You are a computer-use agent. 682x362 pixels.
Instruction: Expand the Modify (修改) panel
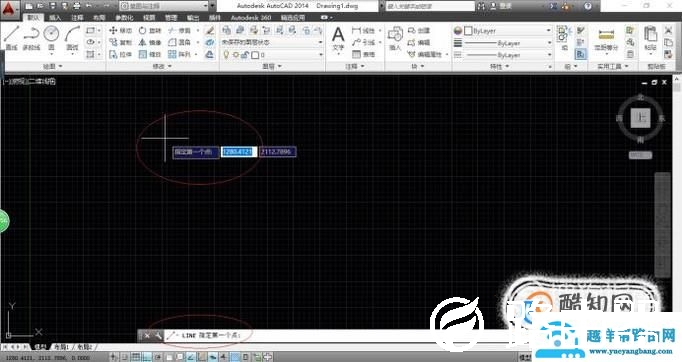click(162, 66)
